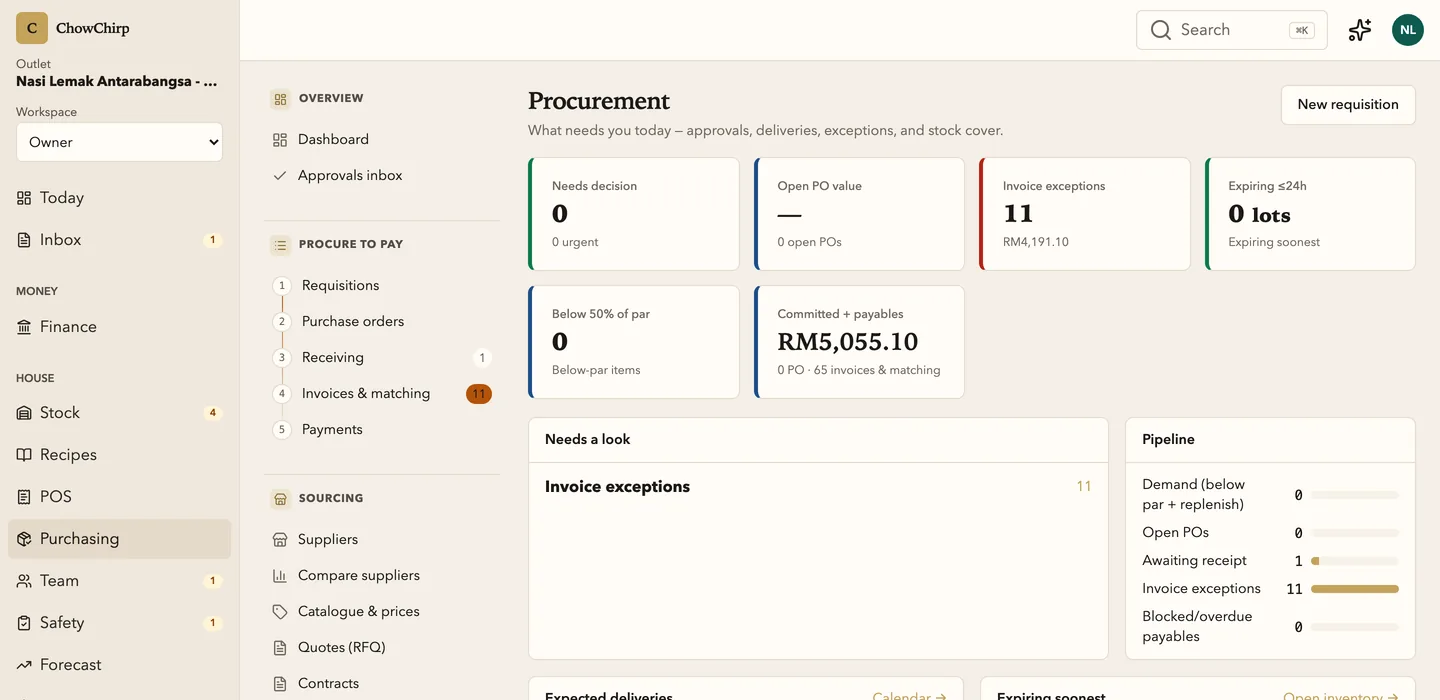Image resolution: width=1440 pixels, height=700 pixels.
Task: Click the Stock warehouse icon
Action: tap(24, 413)
